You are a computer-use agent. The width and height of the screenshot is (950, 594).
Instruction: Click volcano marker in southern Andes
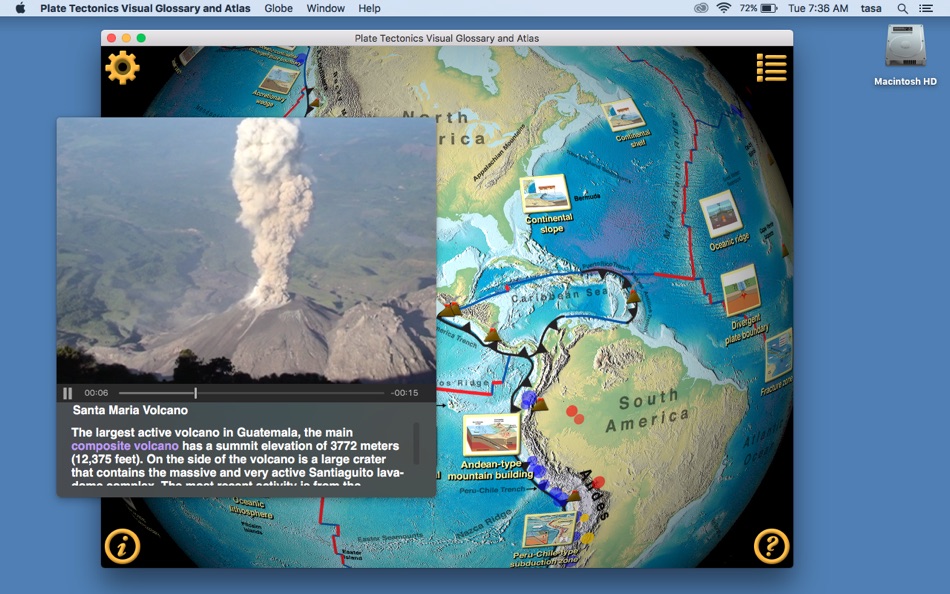pos(573,496)
